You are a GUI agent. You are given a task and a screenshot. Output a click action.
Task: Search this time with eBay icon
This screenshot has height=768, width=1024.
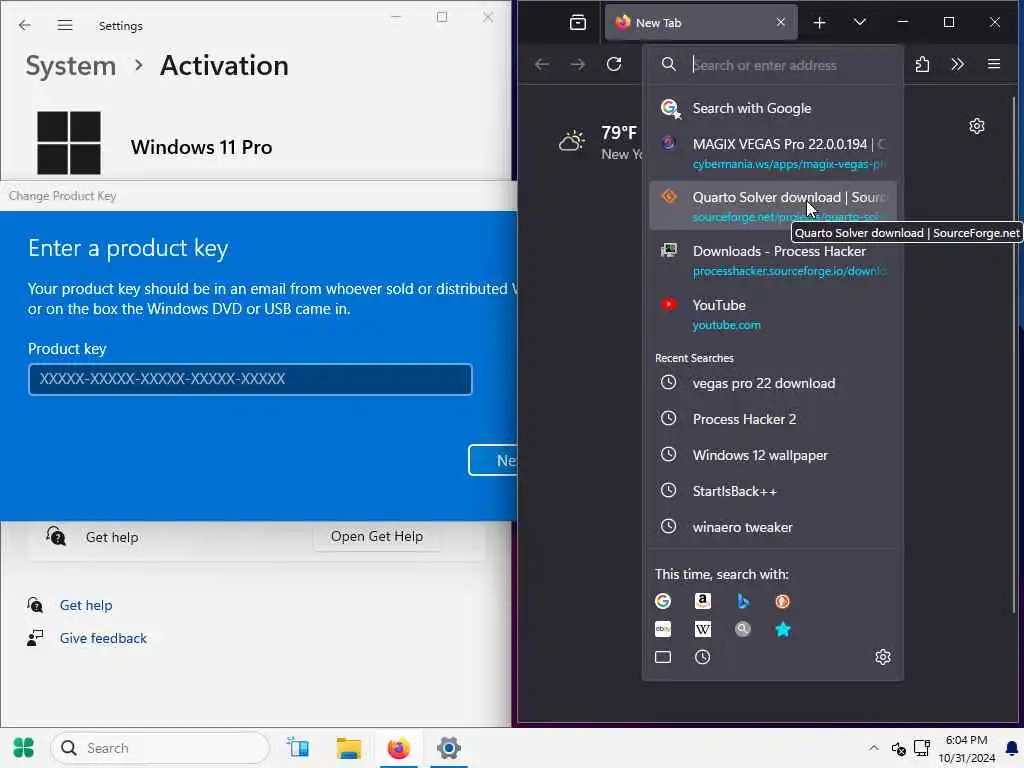tap(663, 629)
